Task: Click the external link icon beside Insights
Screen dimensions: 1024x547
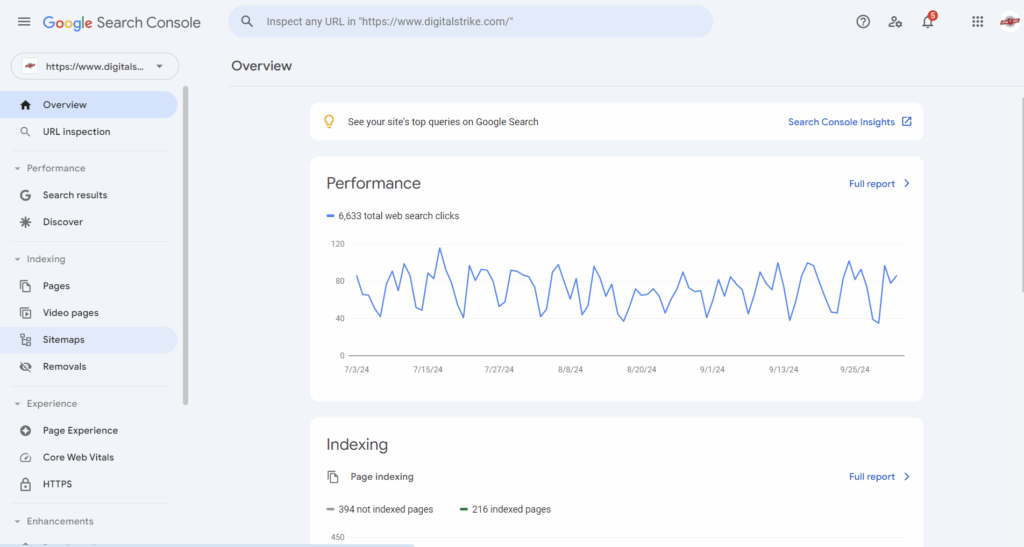Action: point(906,121)
